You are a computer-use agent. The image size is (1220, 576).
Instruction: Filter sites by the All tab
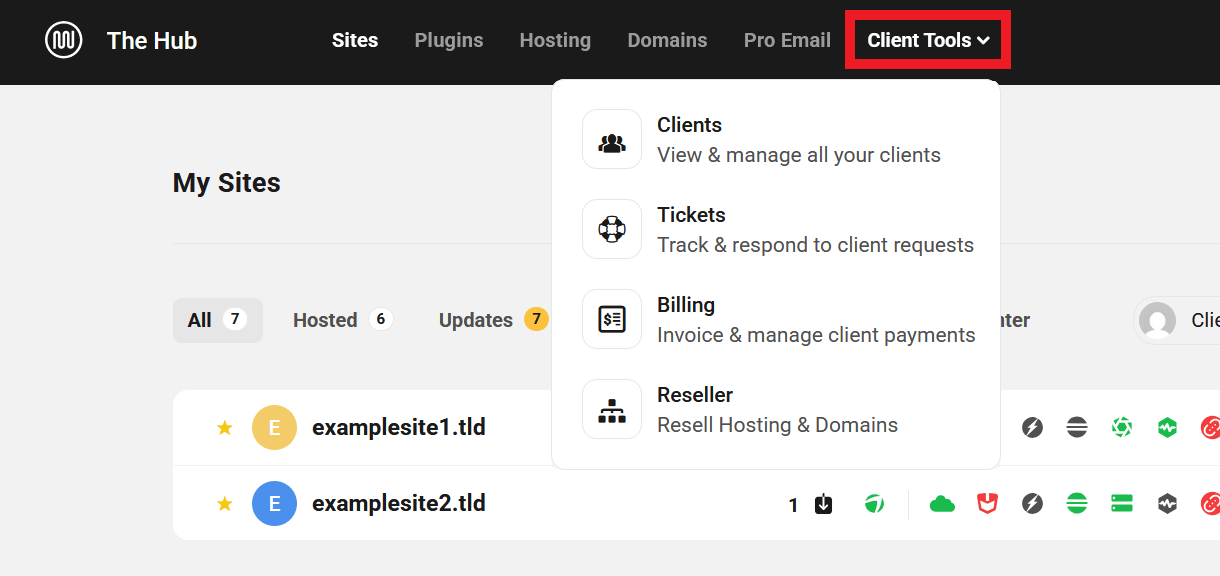[217, 320]
